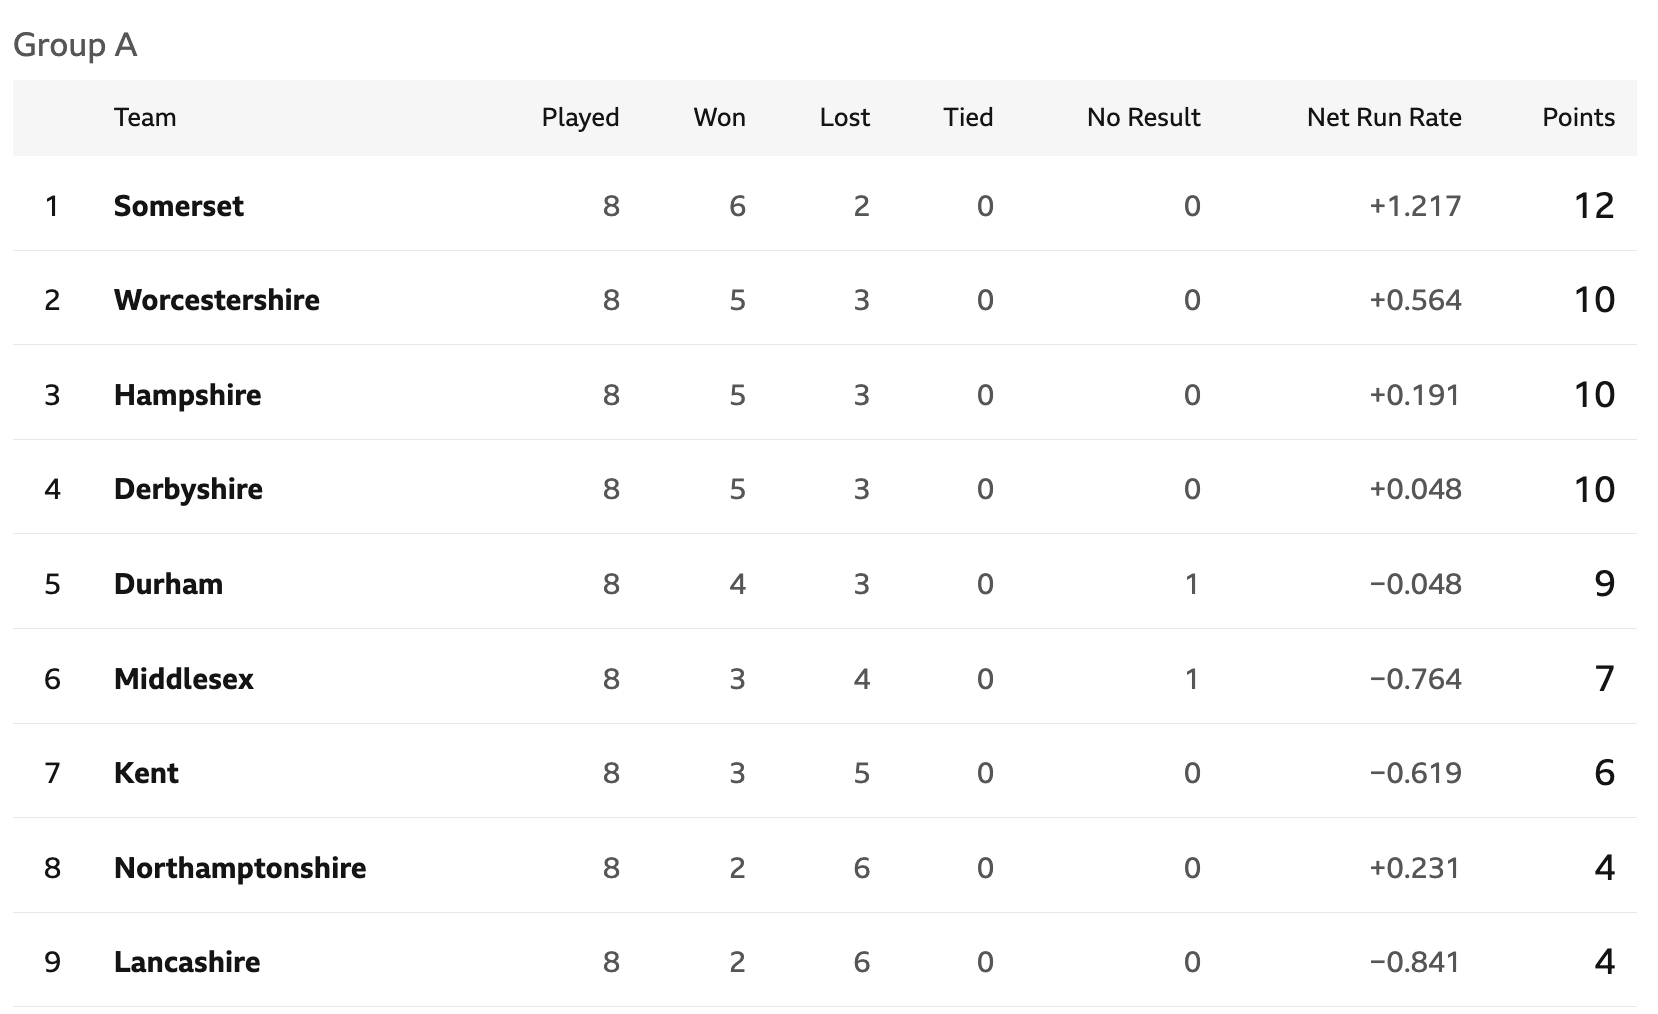Click the Won column header
Image resolution: width=1658 pixels, height=1014 pixels.
tap(719, 117)
